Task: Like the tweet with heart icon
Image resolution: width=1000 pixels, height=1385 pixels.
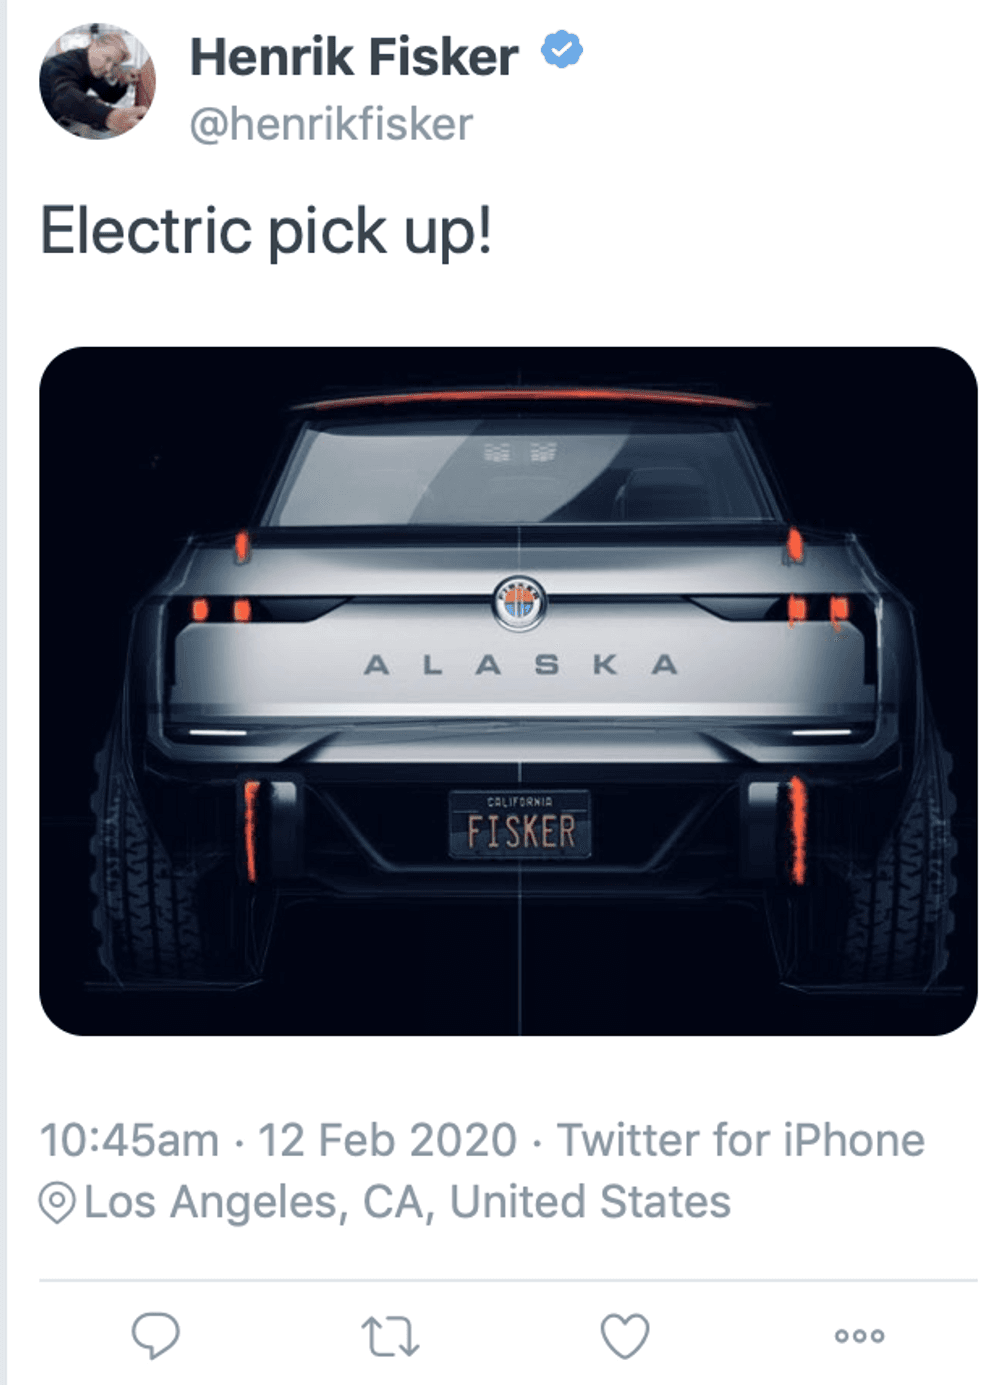Action: [625, 1336]
